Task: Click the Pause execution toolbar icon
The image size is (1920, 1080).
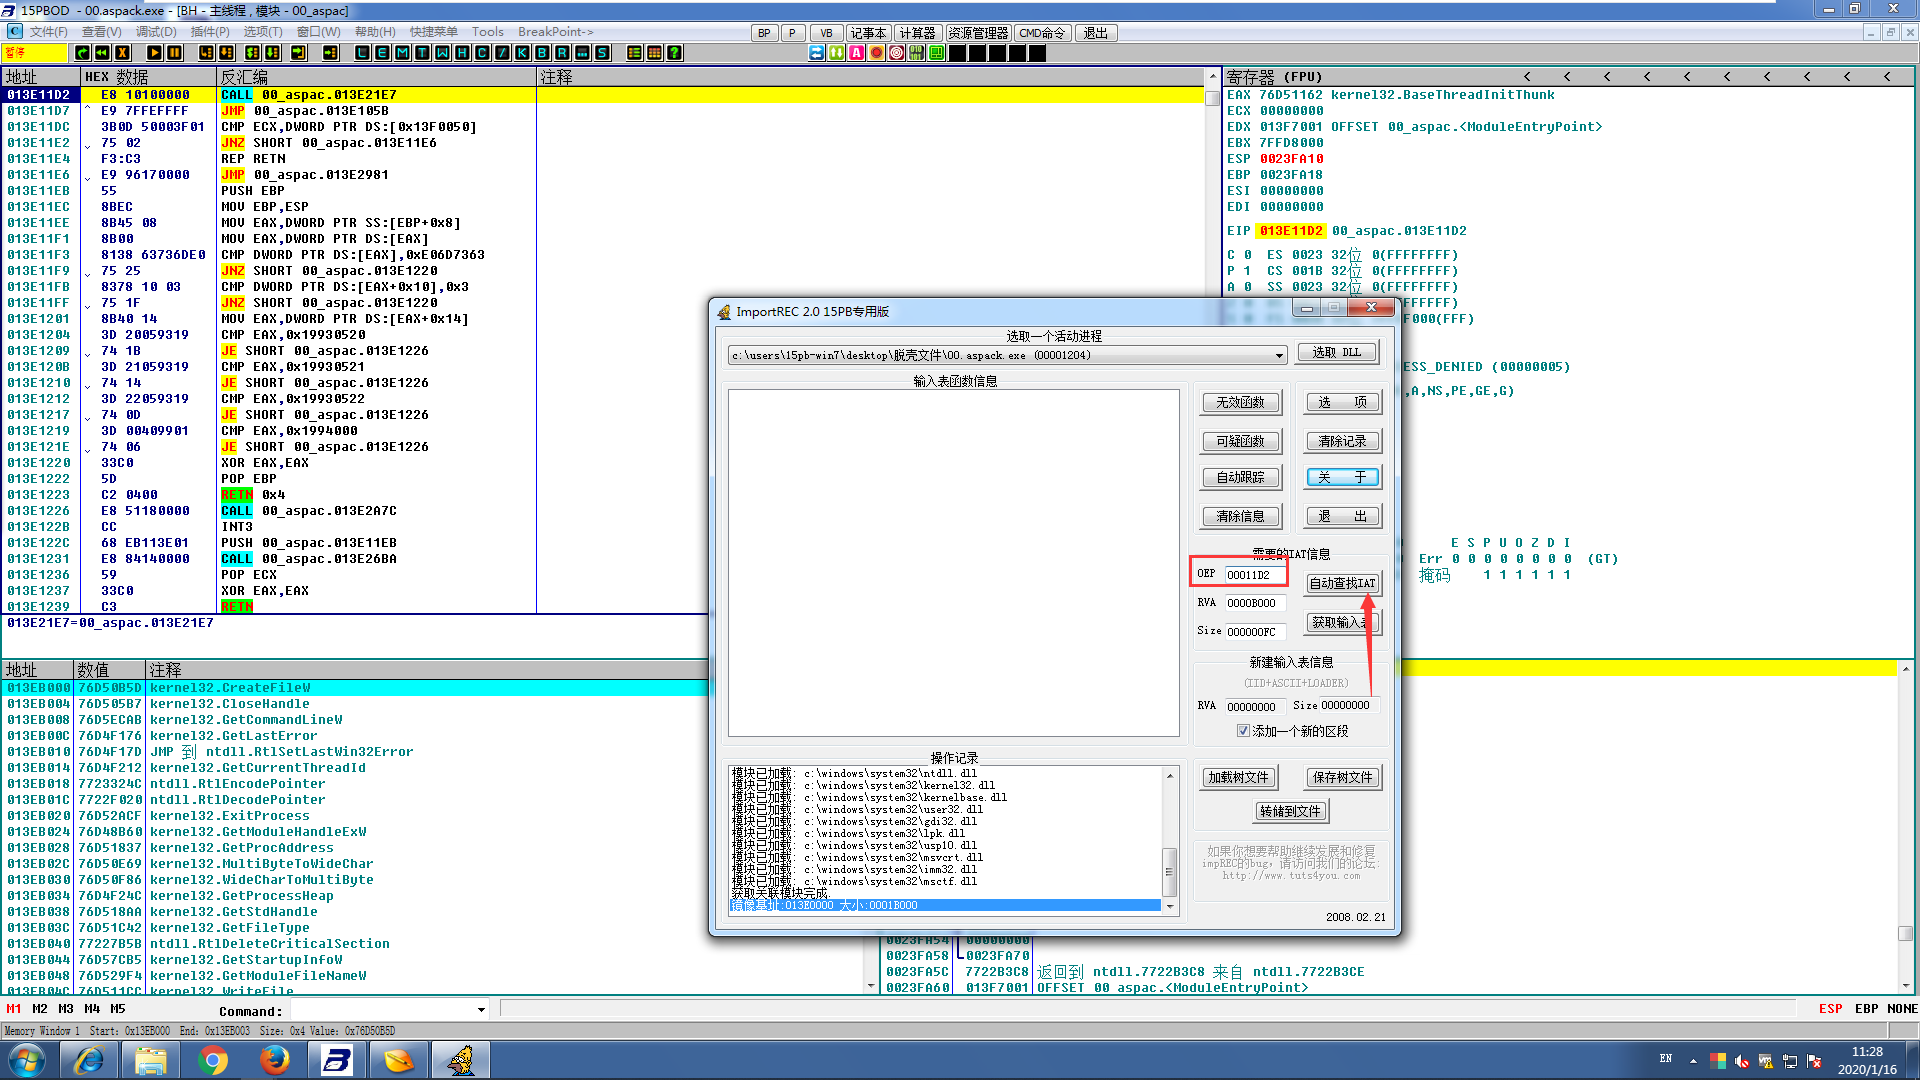Action: click(x=174, y=53)
